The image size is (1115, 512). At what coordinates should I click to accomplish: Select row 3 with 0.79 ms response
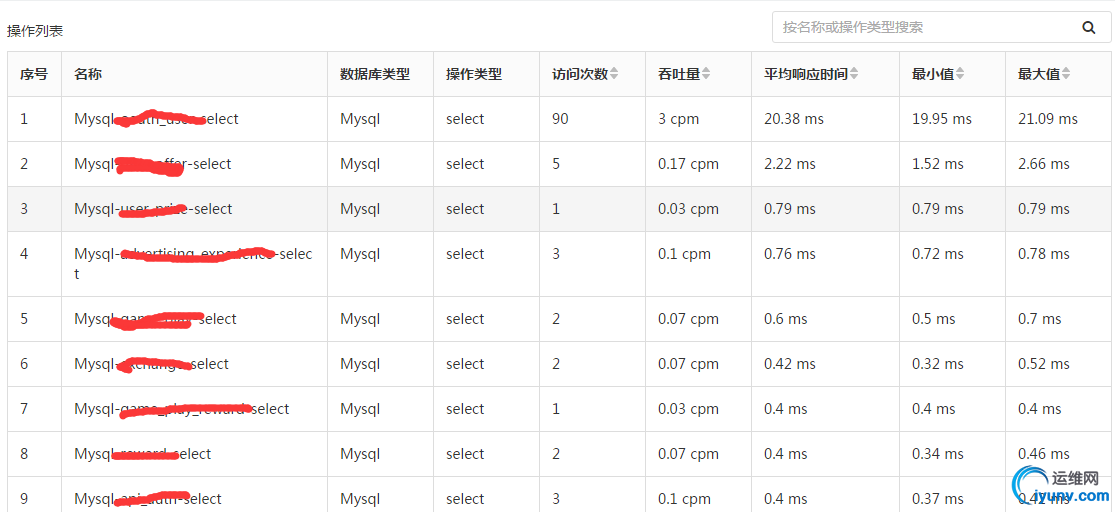[560, 209]
